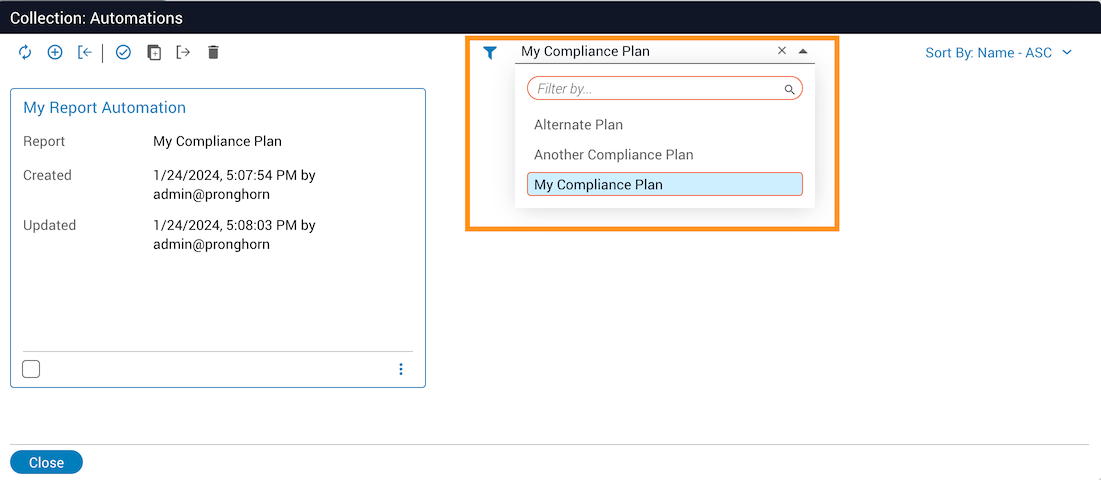The height and width of the screenshot is (480, 1101).
Task: Choose Another Compliance Plan option
Action: point(613,155)
